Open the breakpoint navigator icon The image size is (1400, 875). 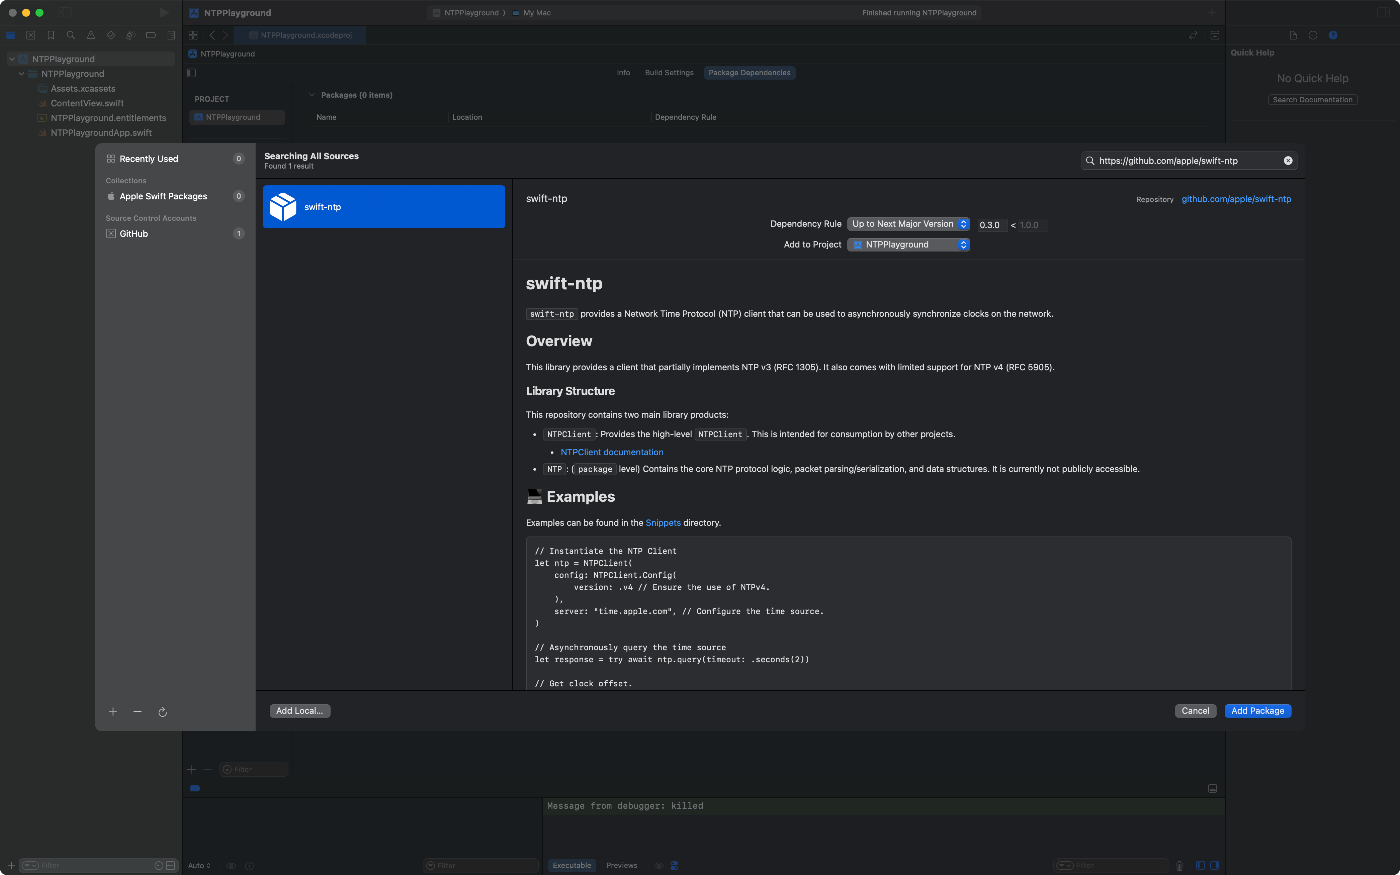point(151,35)
